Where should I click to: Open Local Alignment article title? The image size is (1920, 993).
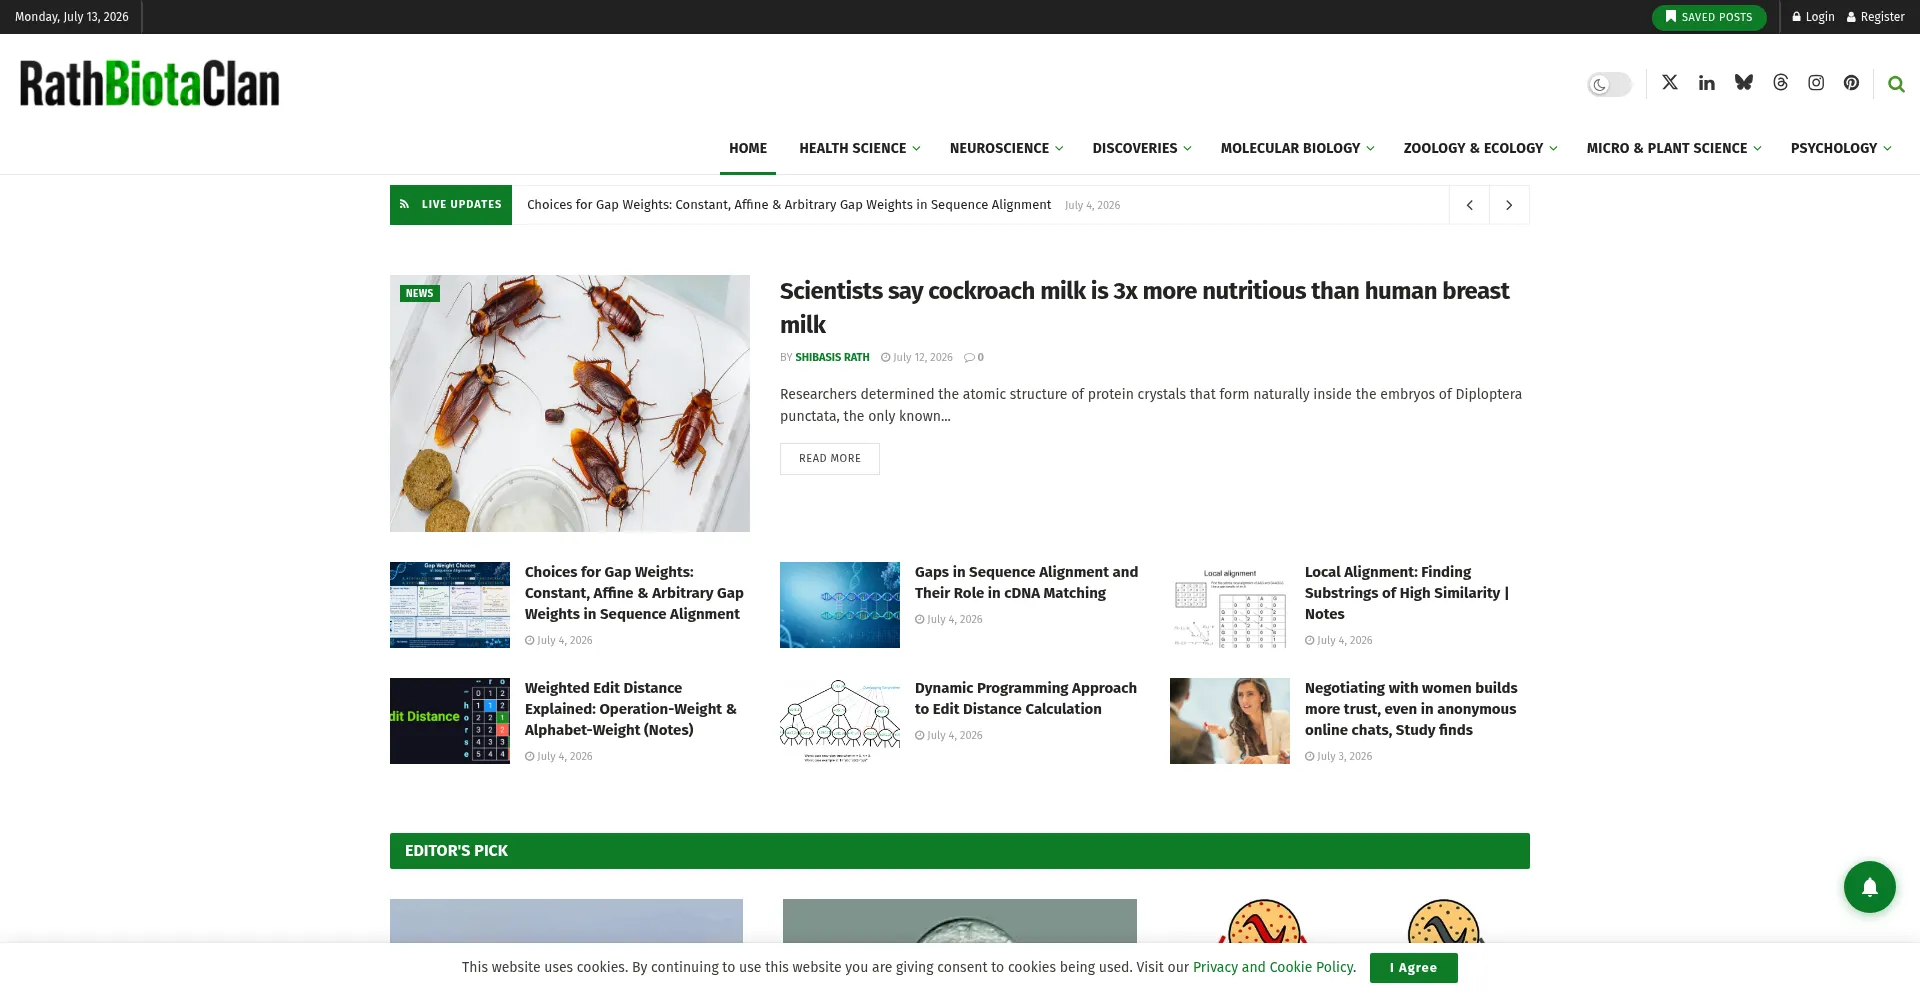coord(1407,593)
